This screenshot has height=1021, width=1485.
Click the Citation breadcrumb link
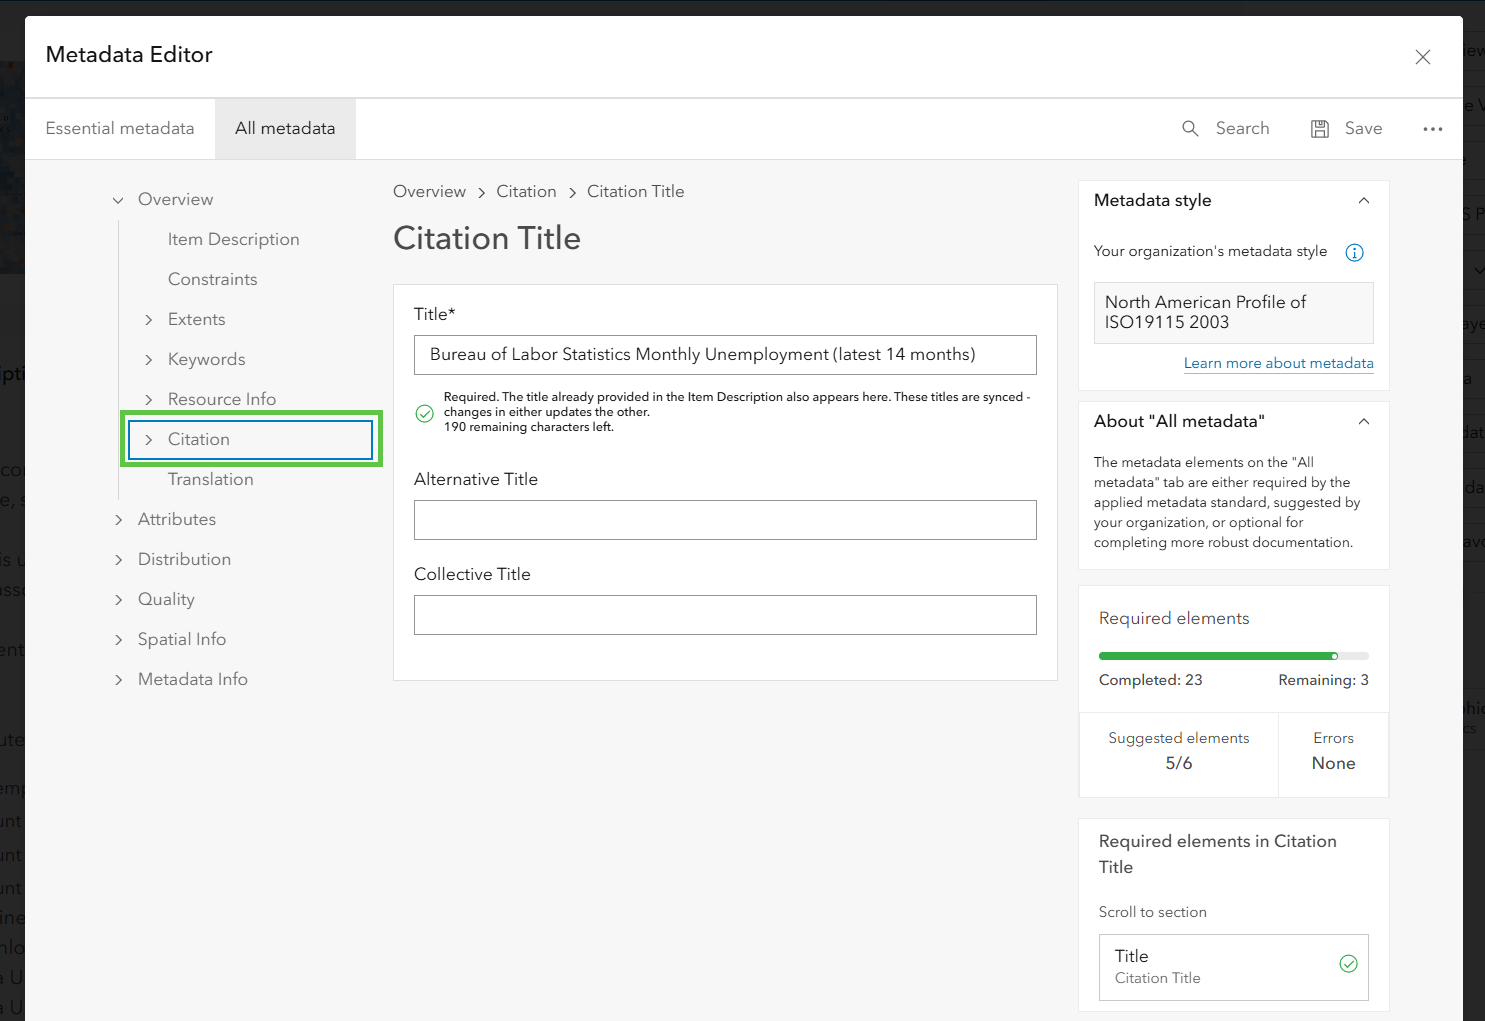tap(526, 192)
